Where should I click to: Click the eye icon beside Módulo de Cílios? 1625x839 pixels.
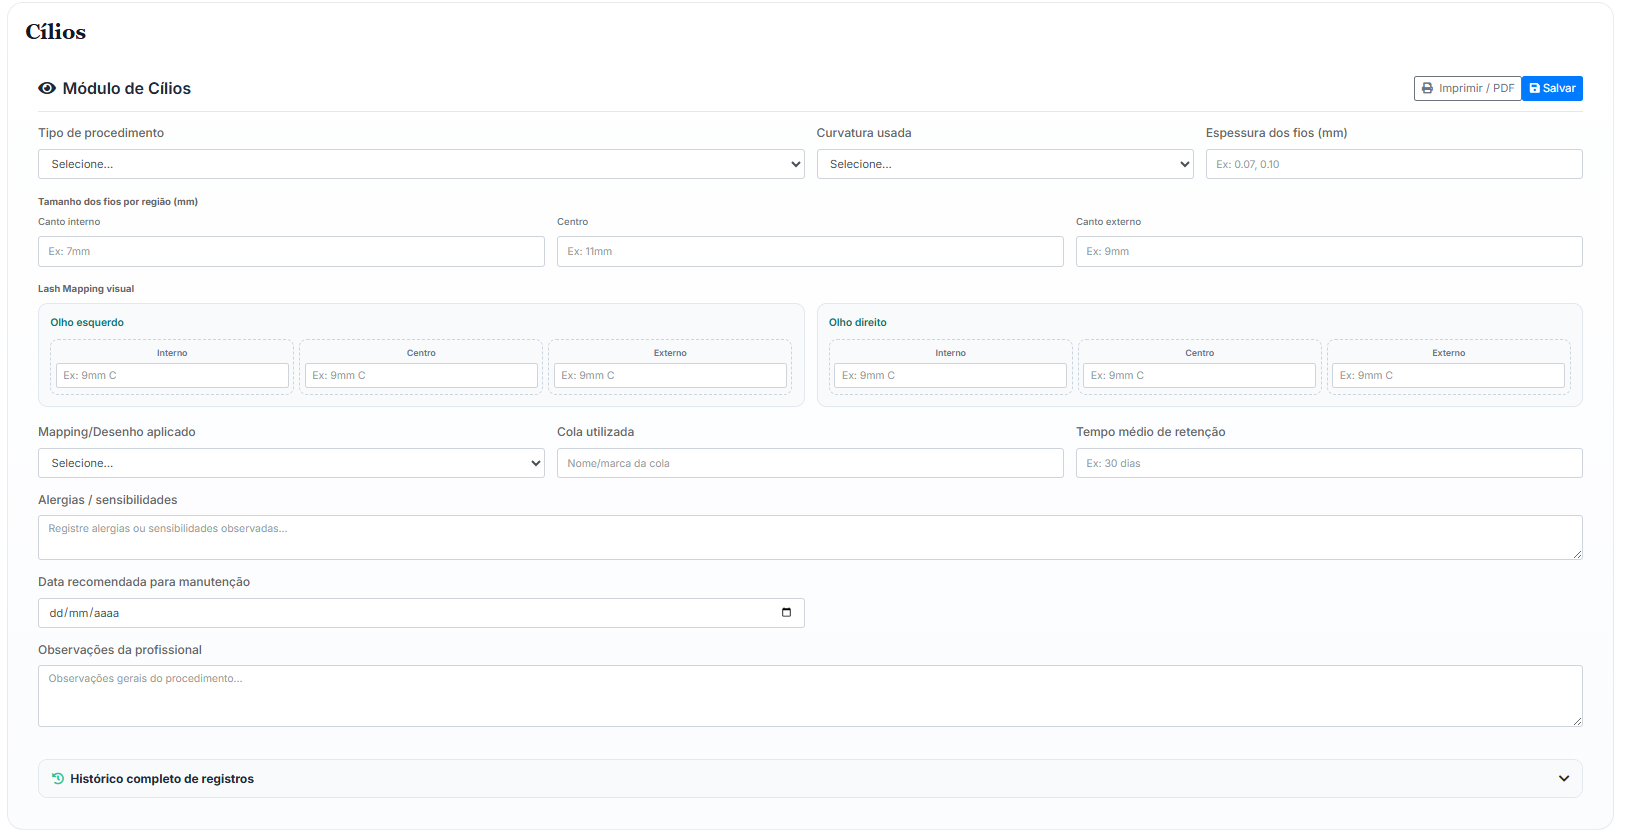[x=47, y=88]
